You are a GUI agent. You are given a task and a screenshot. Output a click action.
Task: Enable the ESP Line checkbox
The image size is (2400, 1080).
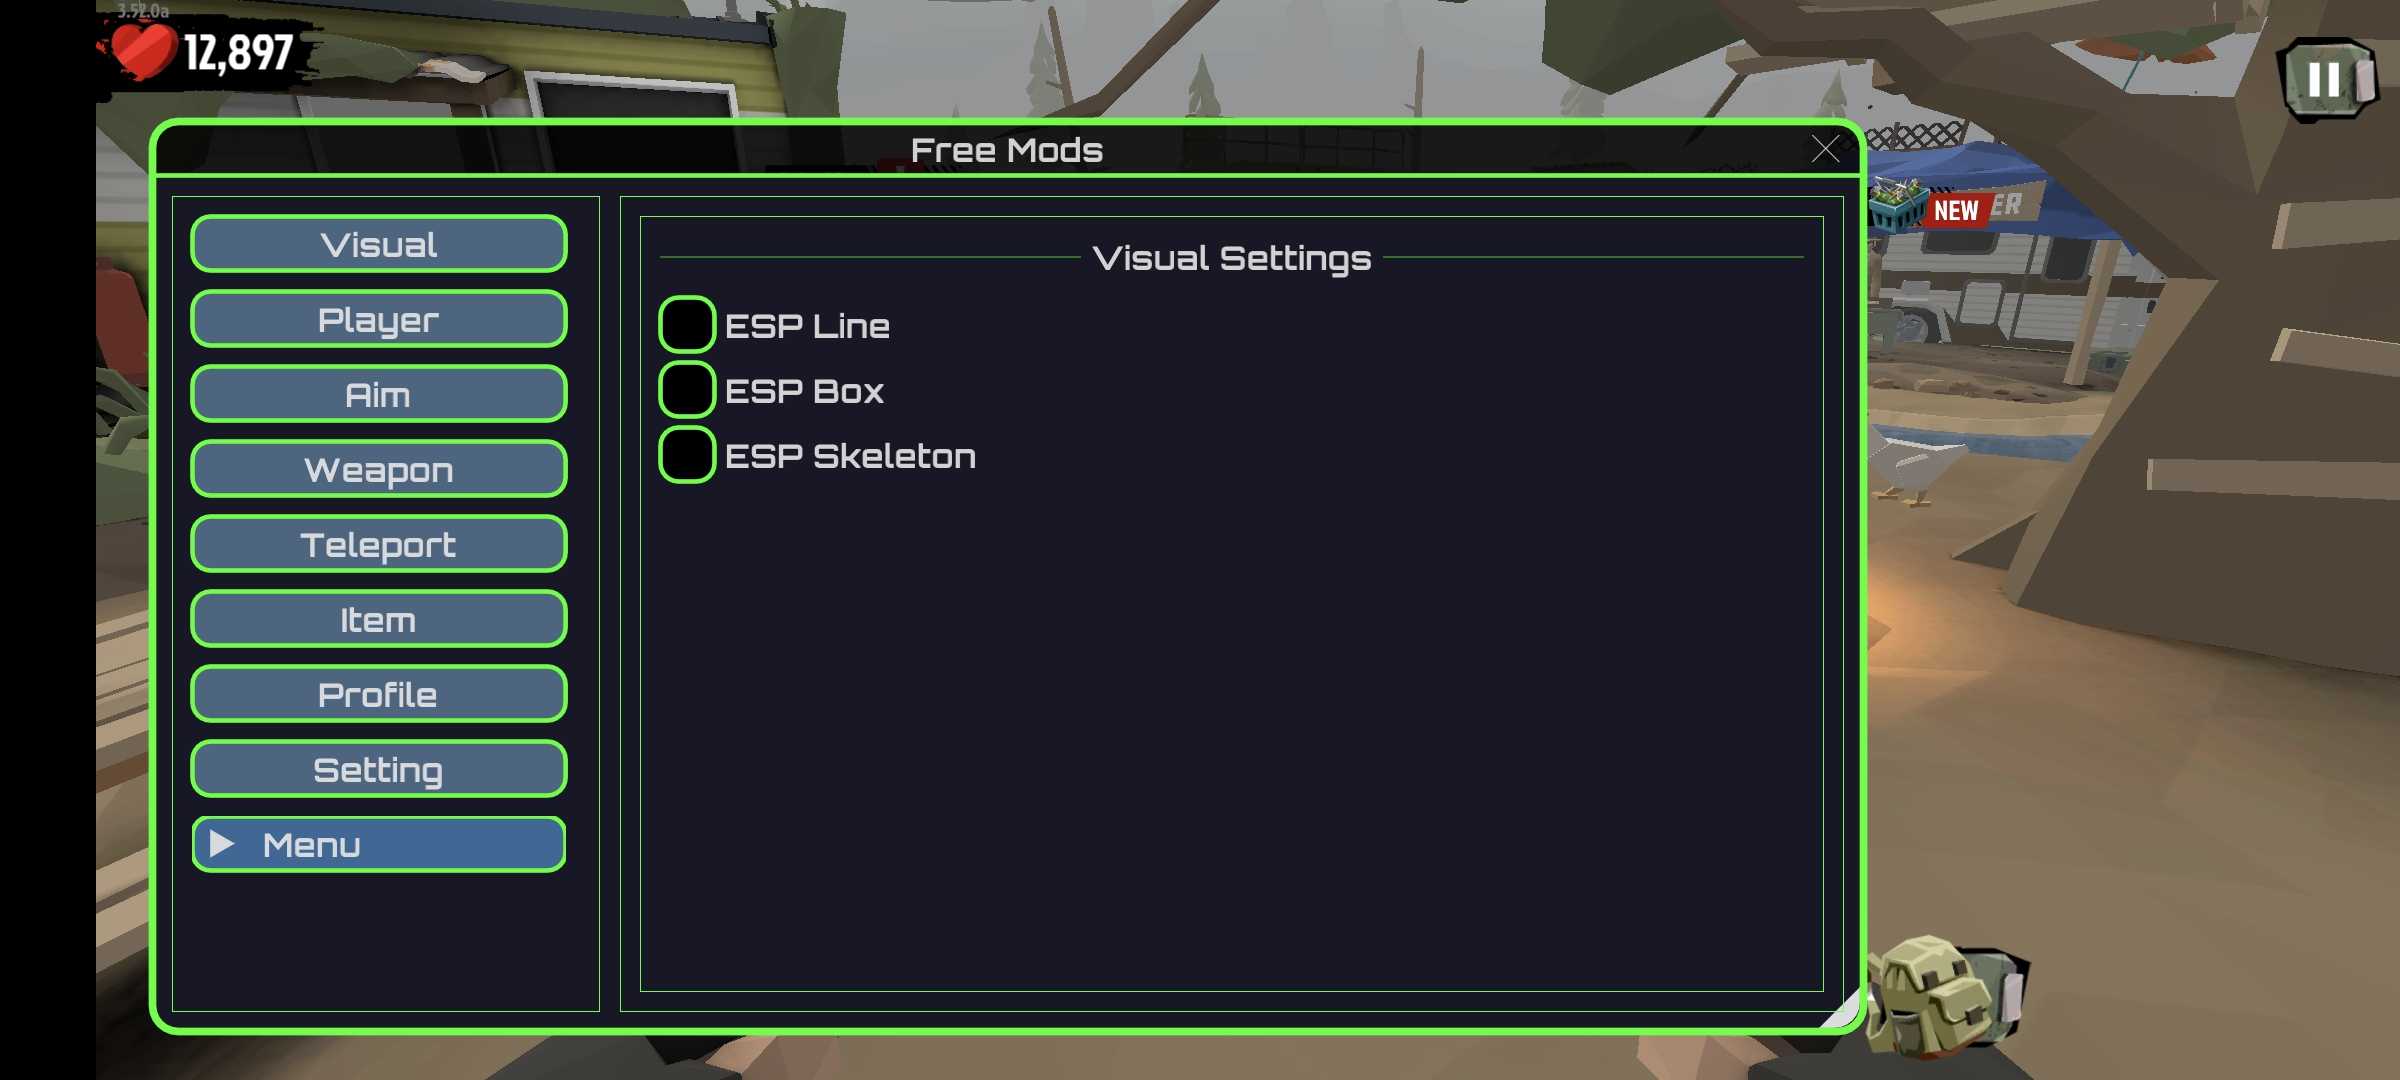click(687, 325)
